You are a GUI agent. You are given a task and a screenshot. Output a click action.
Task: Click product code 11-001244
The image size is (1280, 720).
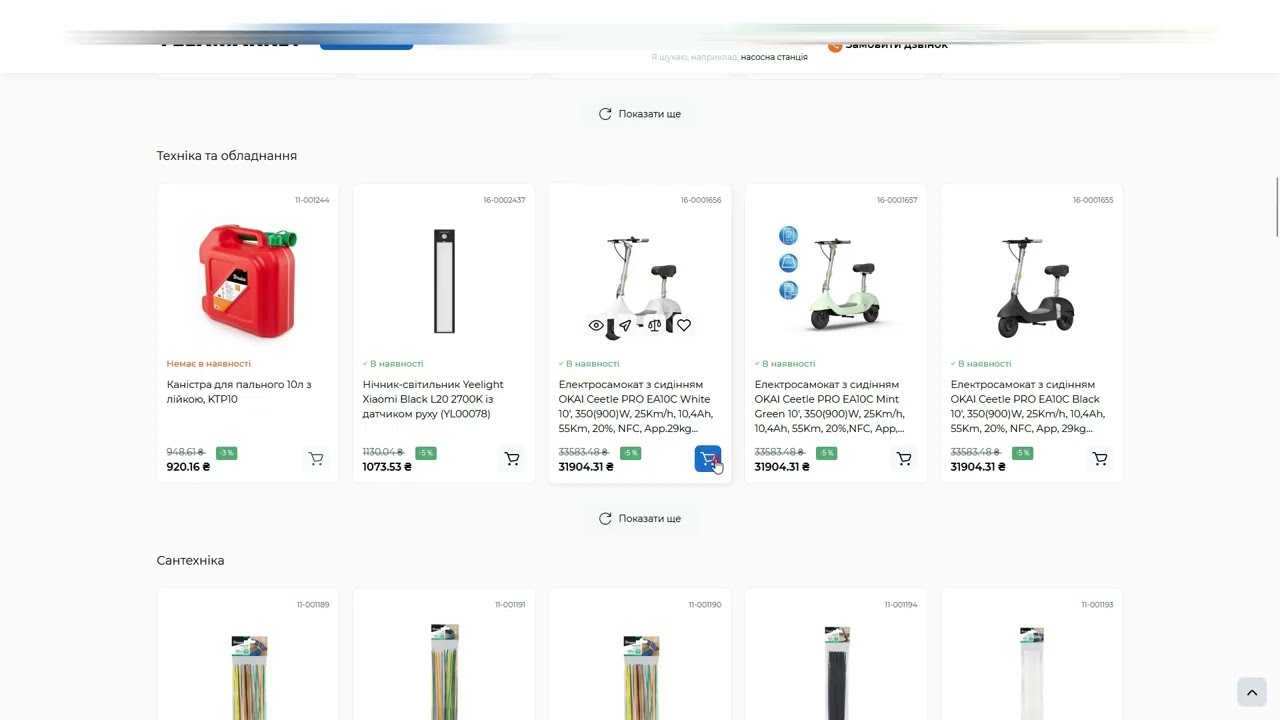312,200
